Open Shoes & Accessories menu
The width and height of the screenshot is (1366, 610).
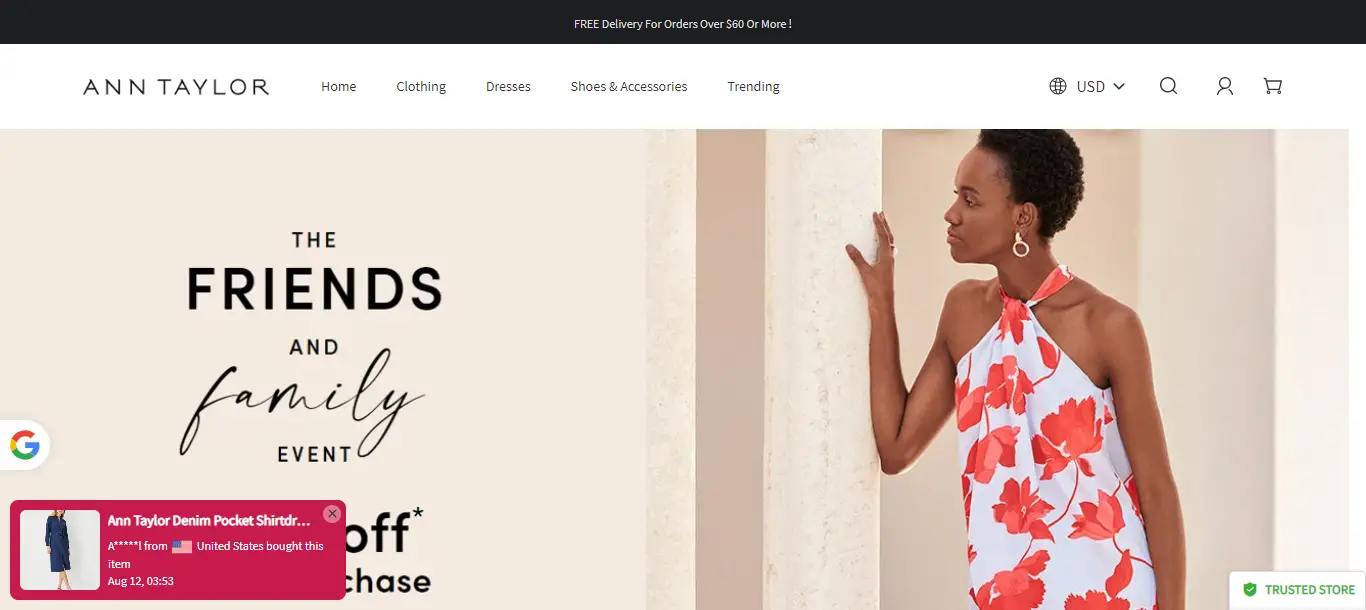[629, 86]
